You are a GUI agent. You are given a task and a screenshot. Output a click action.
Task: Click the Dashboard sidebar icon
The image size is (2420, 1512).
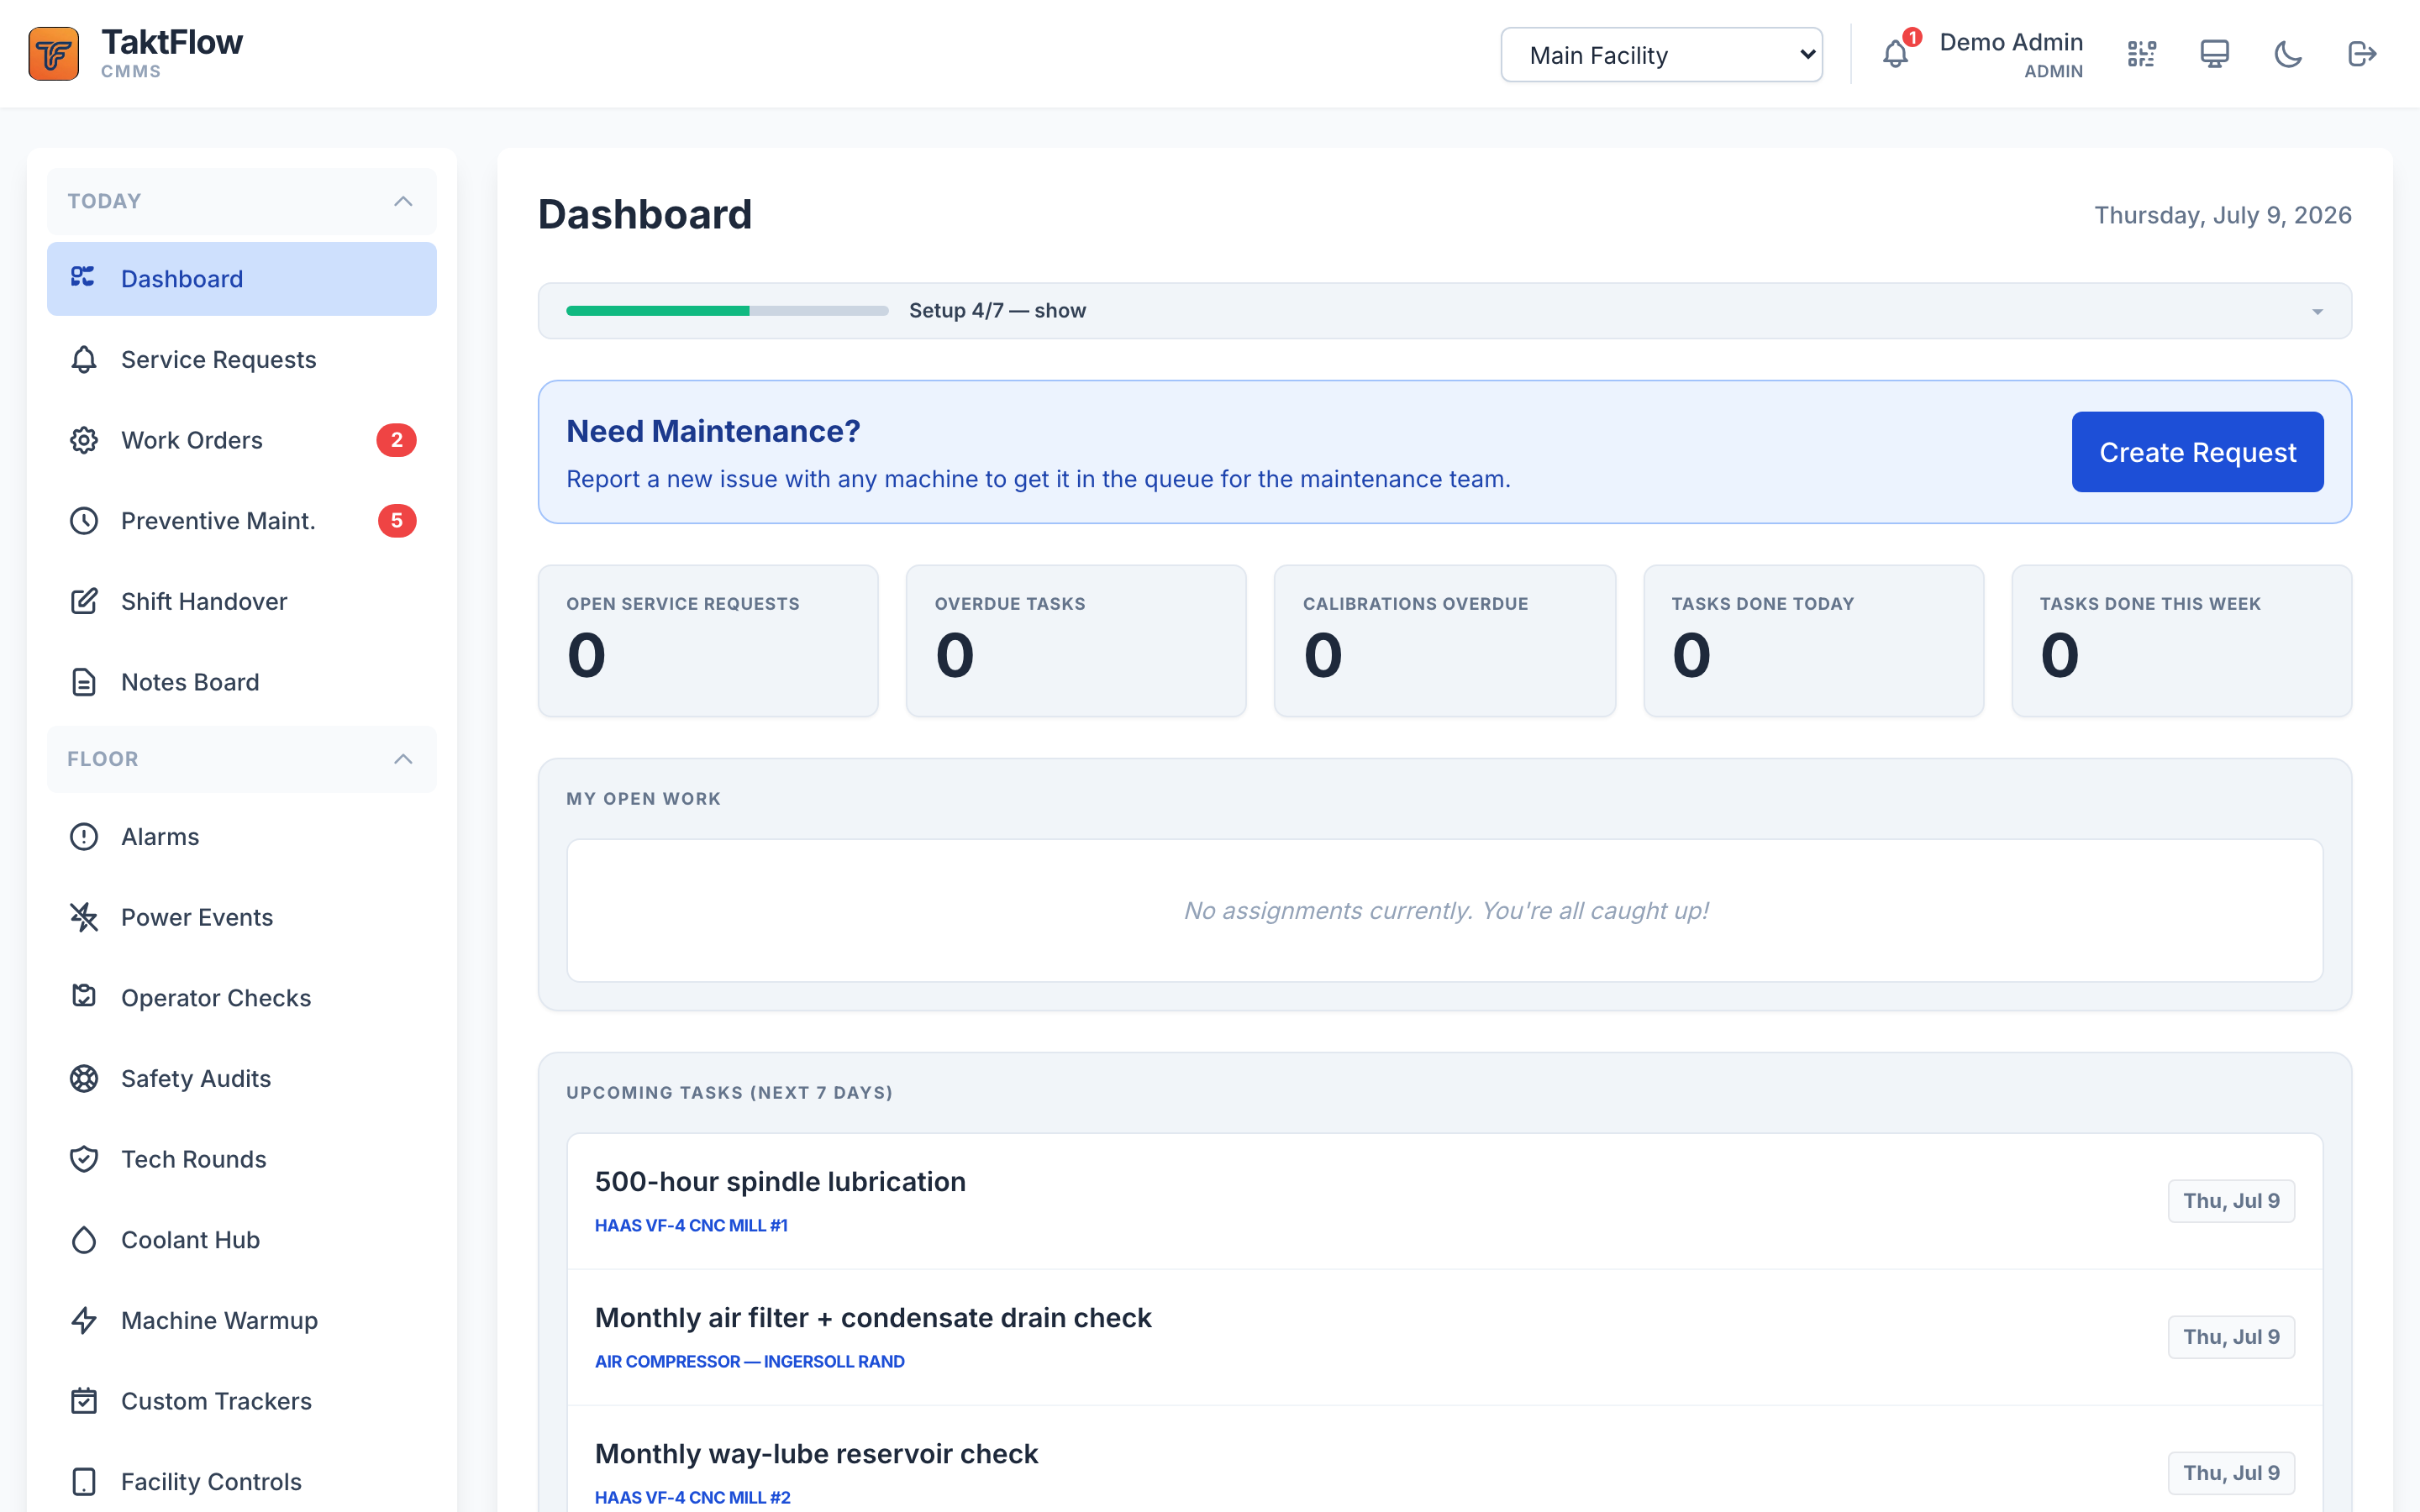[x=83, y=277]
